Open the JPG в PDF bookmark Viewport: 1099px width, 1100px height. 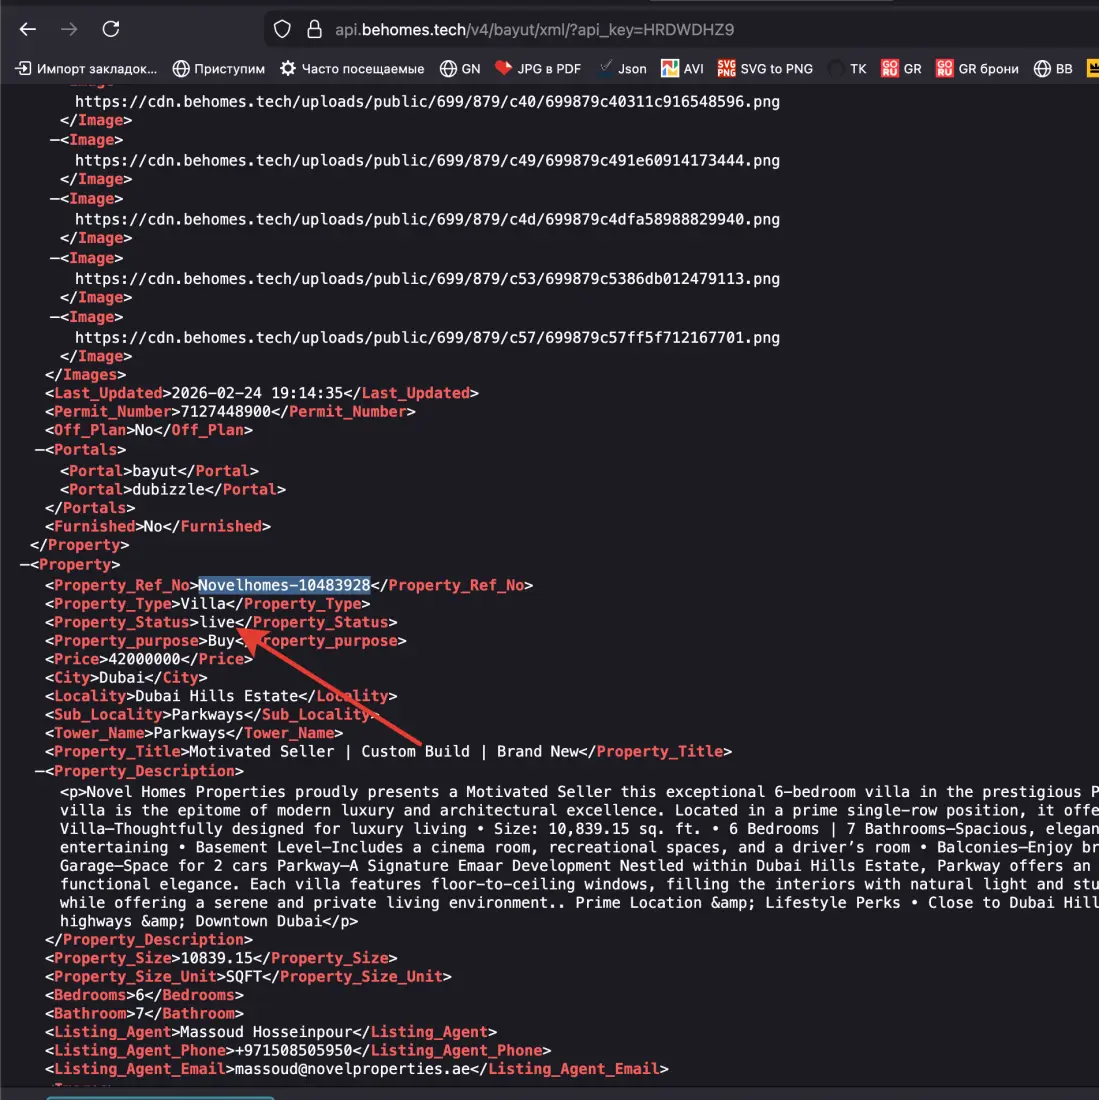[538, 69]
